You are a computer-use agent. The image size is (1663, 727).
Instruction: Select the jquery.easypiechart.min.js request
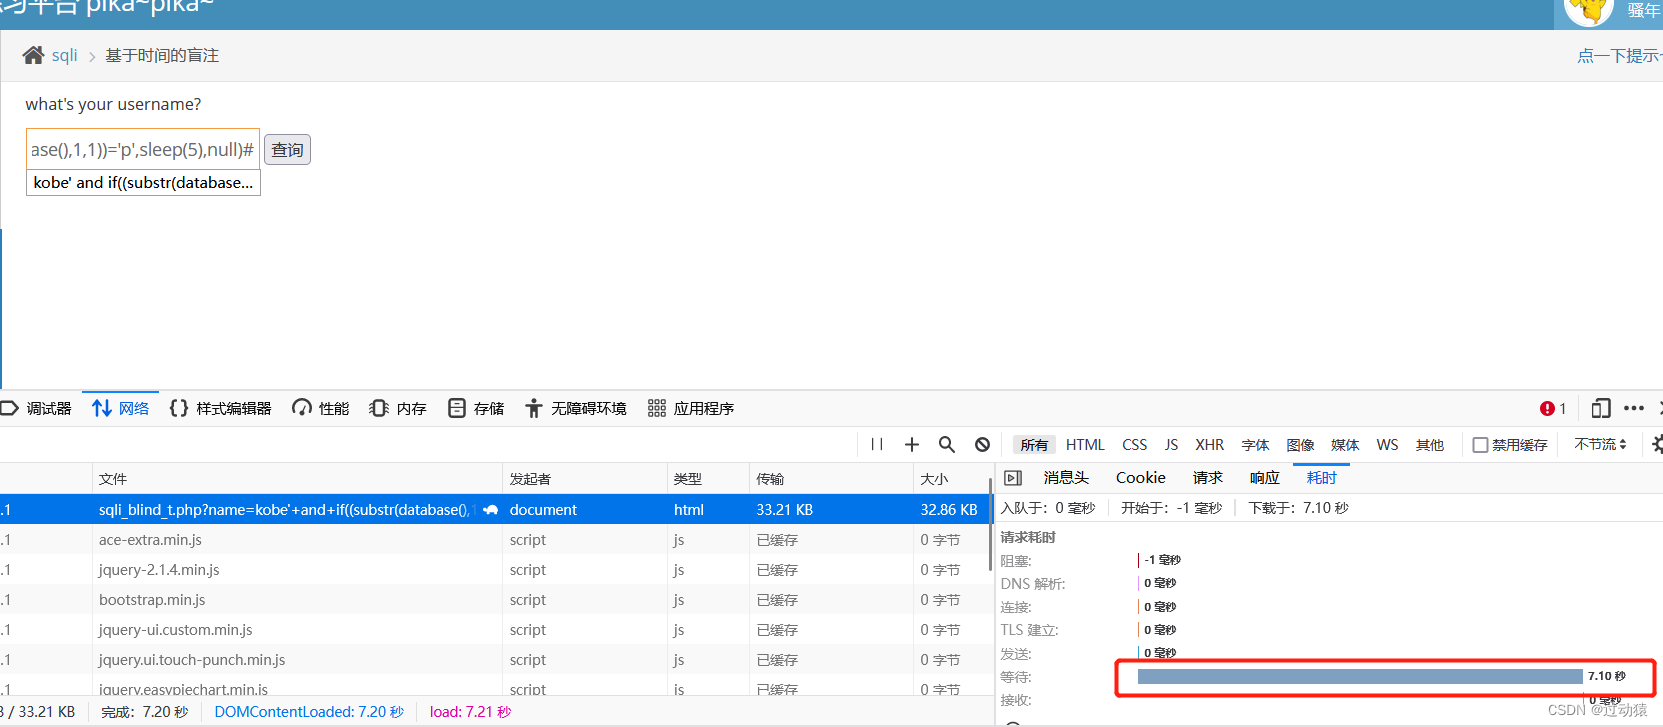coord(495,687)
